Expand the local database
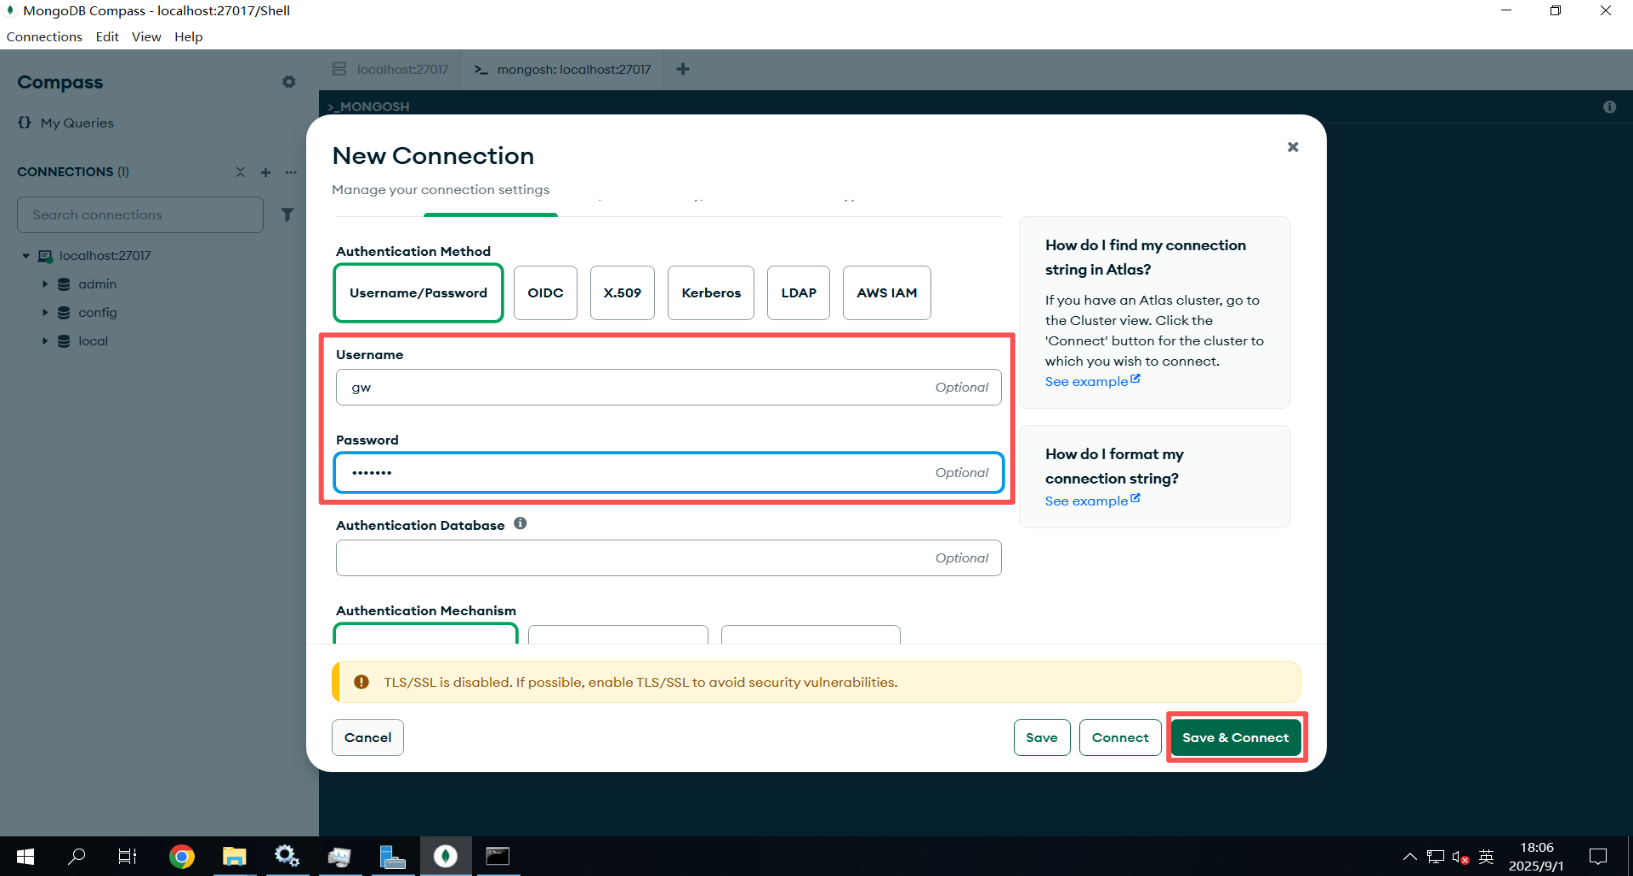The image size is (1633, 876). pyautogui.click(x=45, y=341)
